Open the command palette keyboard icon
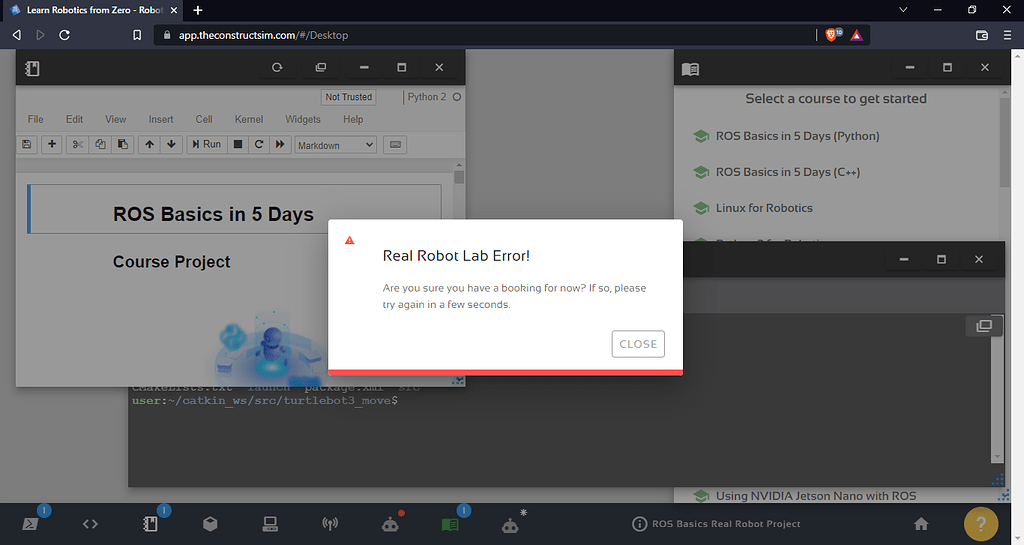 pos(395,144)
